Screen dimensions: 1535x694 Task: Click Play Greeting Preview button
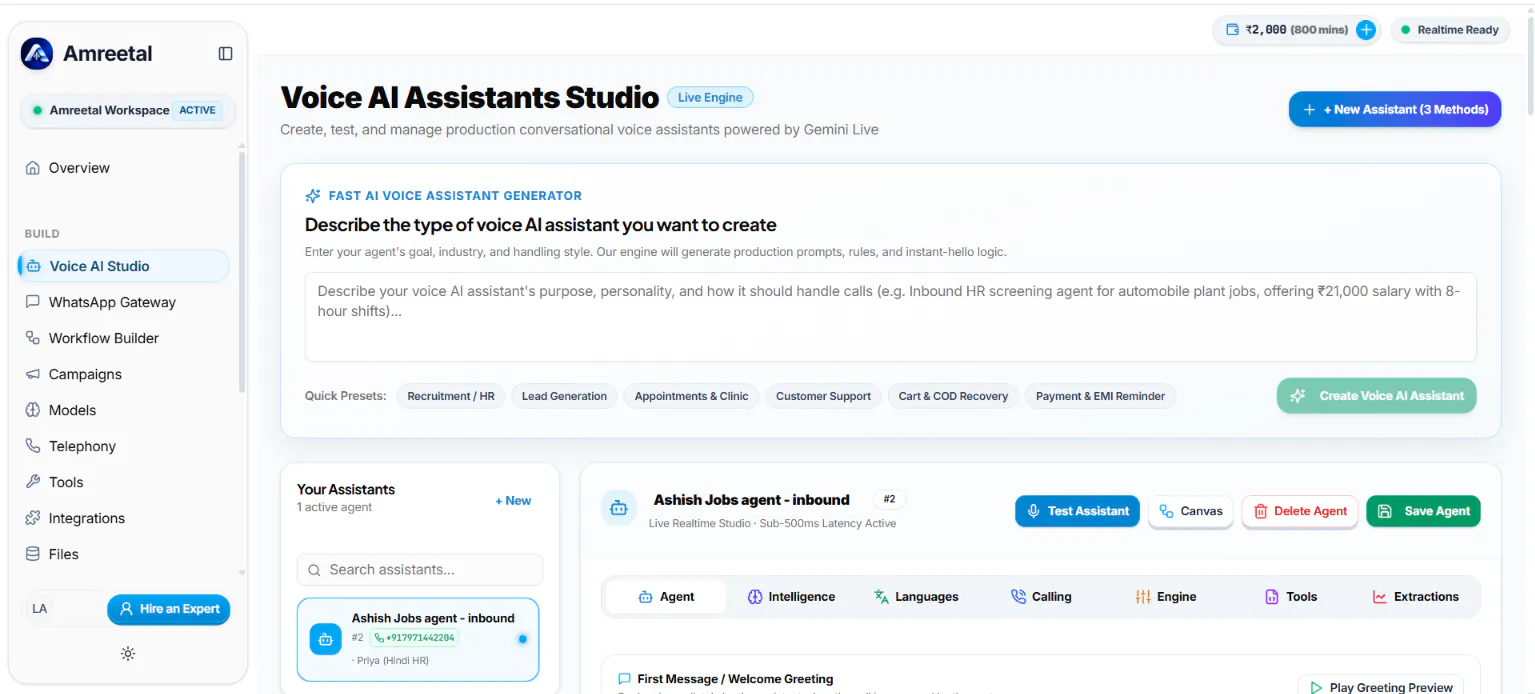pyautogui.click(x=1380, y=687)
